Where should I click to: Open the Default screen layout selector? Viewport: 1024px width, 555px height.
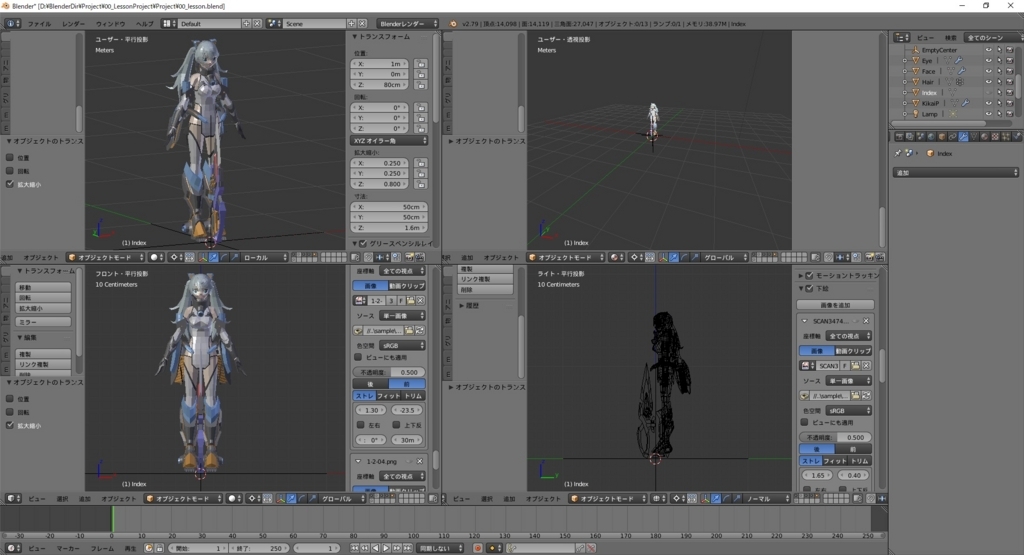click(x=209, y=24)
